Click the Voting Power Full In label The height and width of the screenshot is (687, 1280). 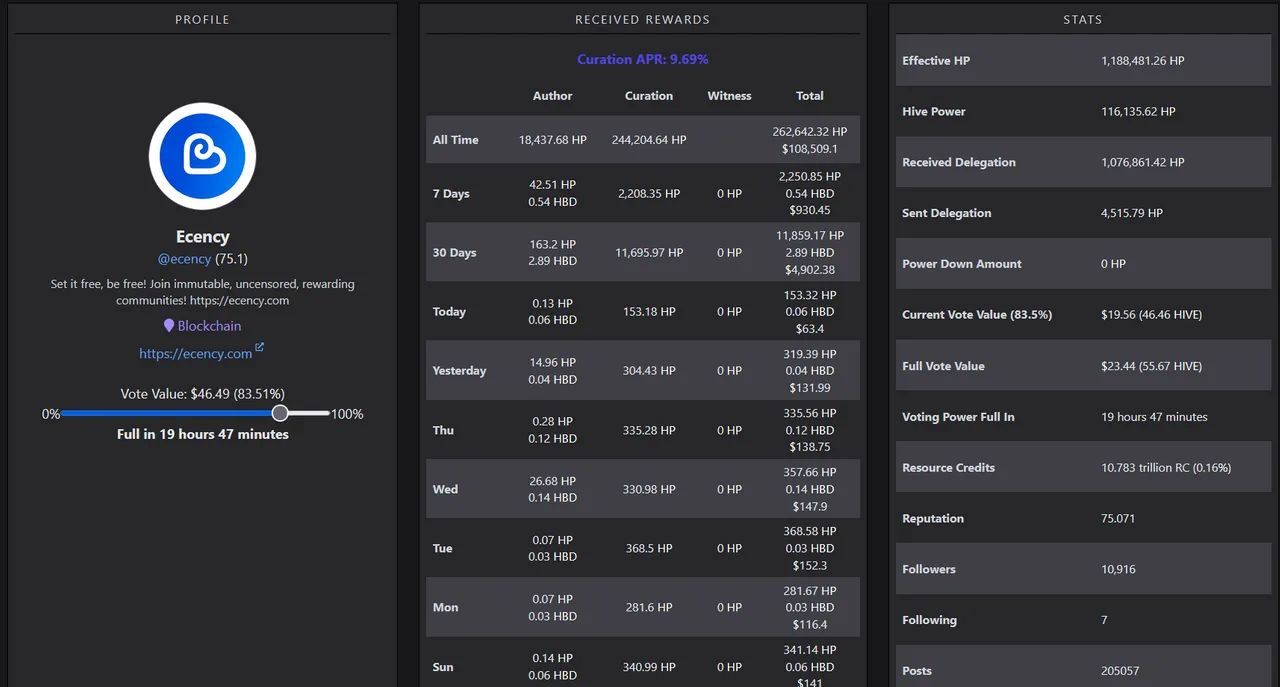pos(958,417)
